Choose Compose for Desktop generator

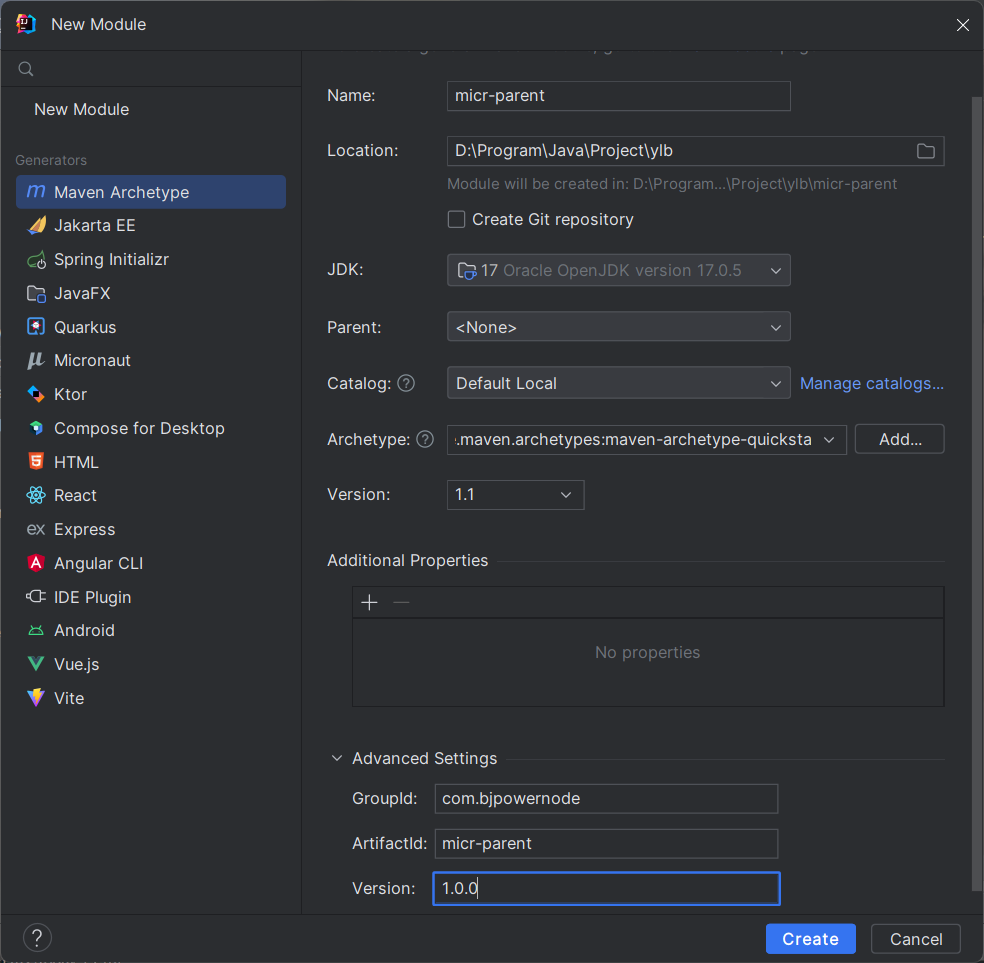click(139, 428)
